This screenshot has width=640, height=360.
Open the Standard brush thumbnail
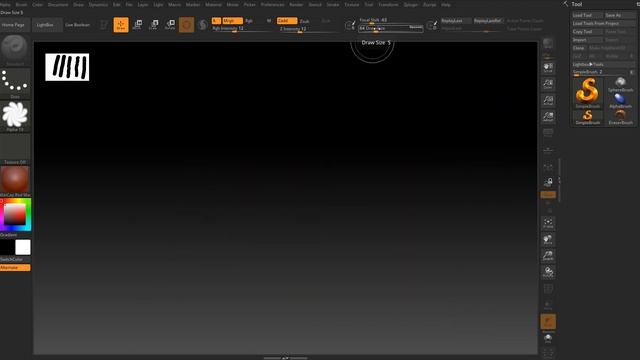pos(15,50)
